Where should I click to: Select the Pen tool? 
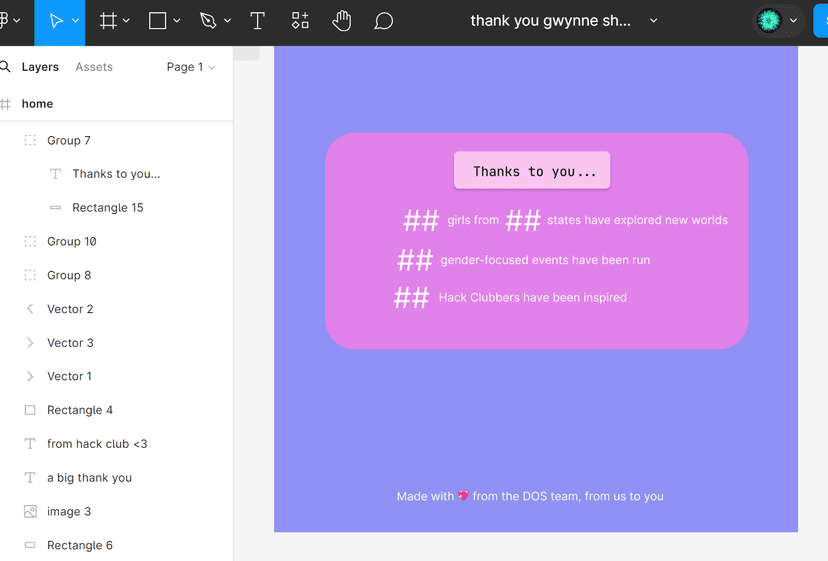208,21
